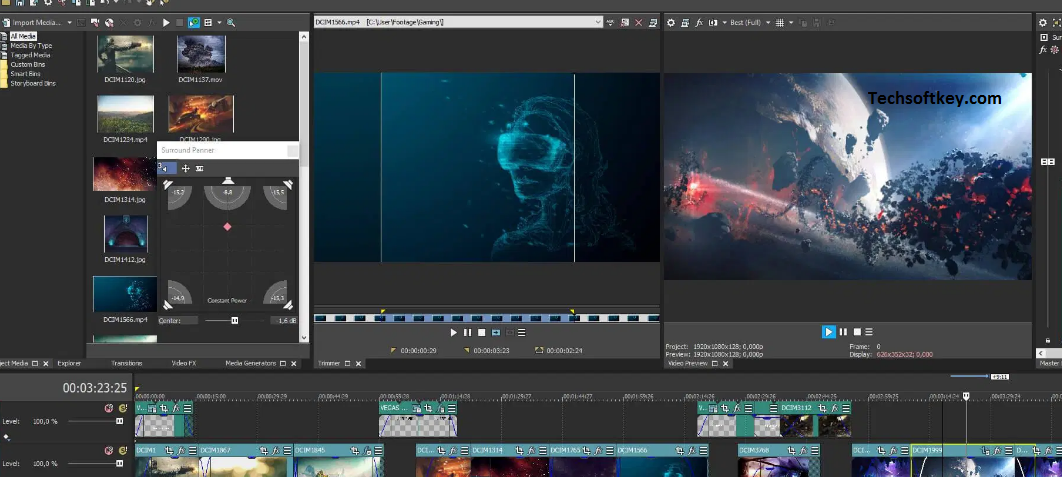Play the project in Video Preview

pos(828,332)
